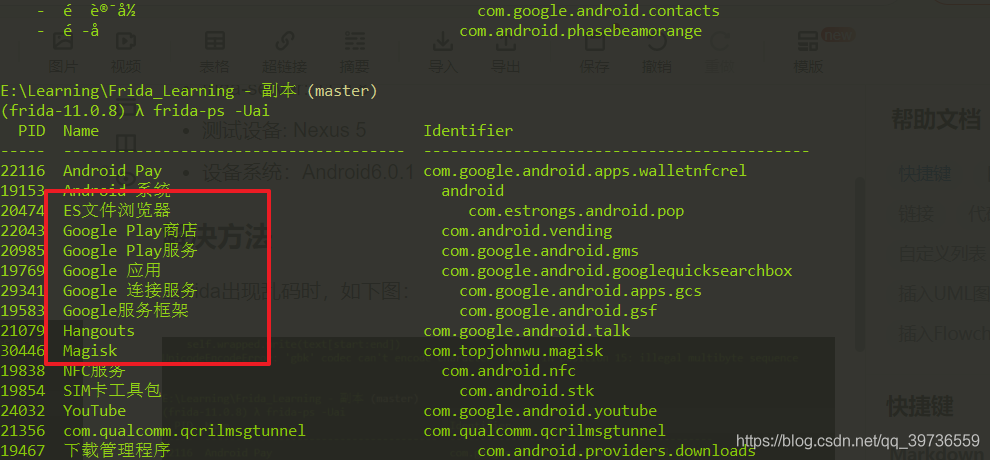Select com.google.android.apps.walletnfcrel identifier
Screen dimensions: 990x460
585,171
